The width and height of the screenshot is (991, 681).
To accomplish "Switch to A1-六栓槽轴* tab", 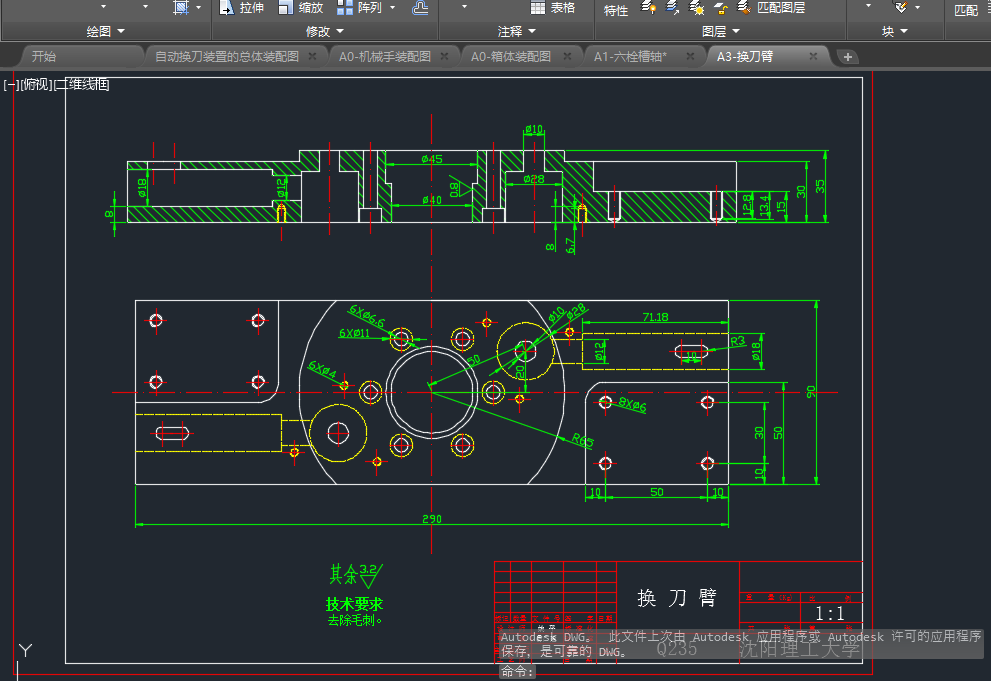I will pyautogui.click(x=630, y=56).
